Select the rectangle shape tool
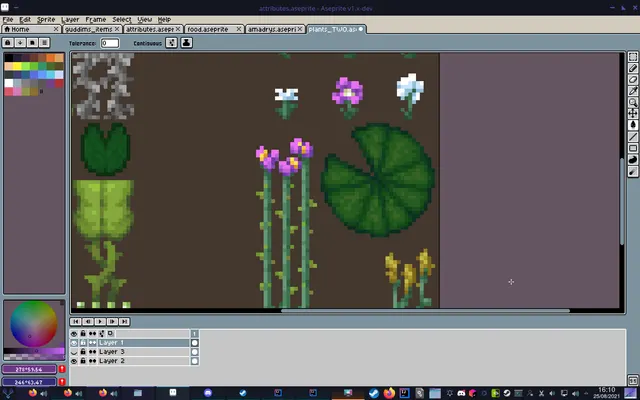The width and height of the screenshot is (640, 400). pyautogui.click(x=633, y=148)
